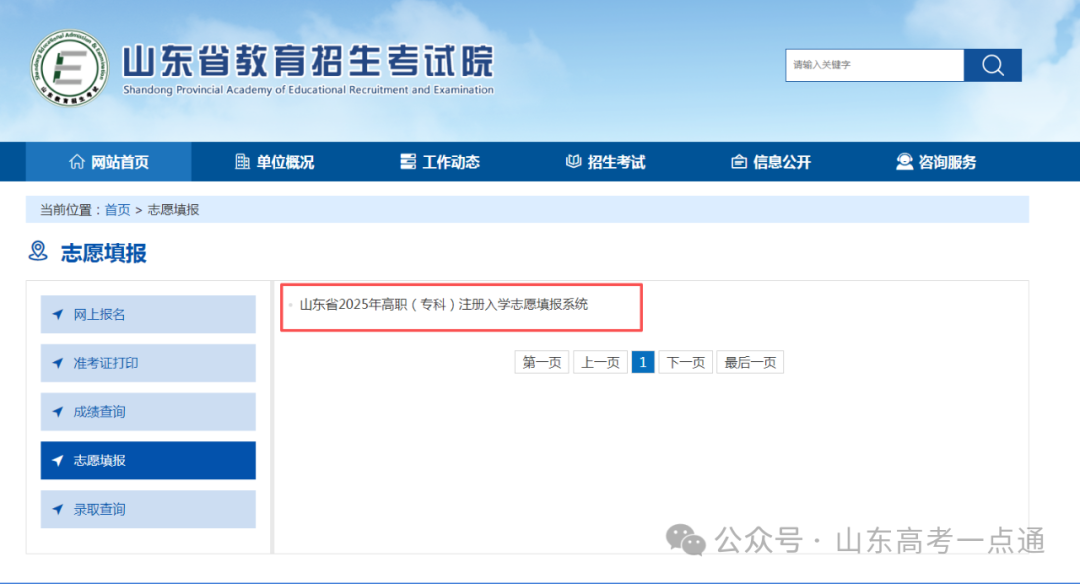Focus the keyword search input field
This screenshot has width=1080, height=584.
pos(874,65)
